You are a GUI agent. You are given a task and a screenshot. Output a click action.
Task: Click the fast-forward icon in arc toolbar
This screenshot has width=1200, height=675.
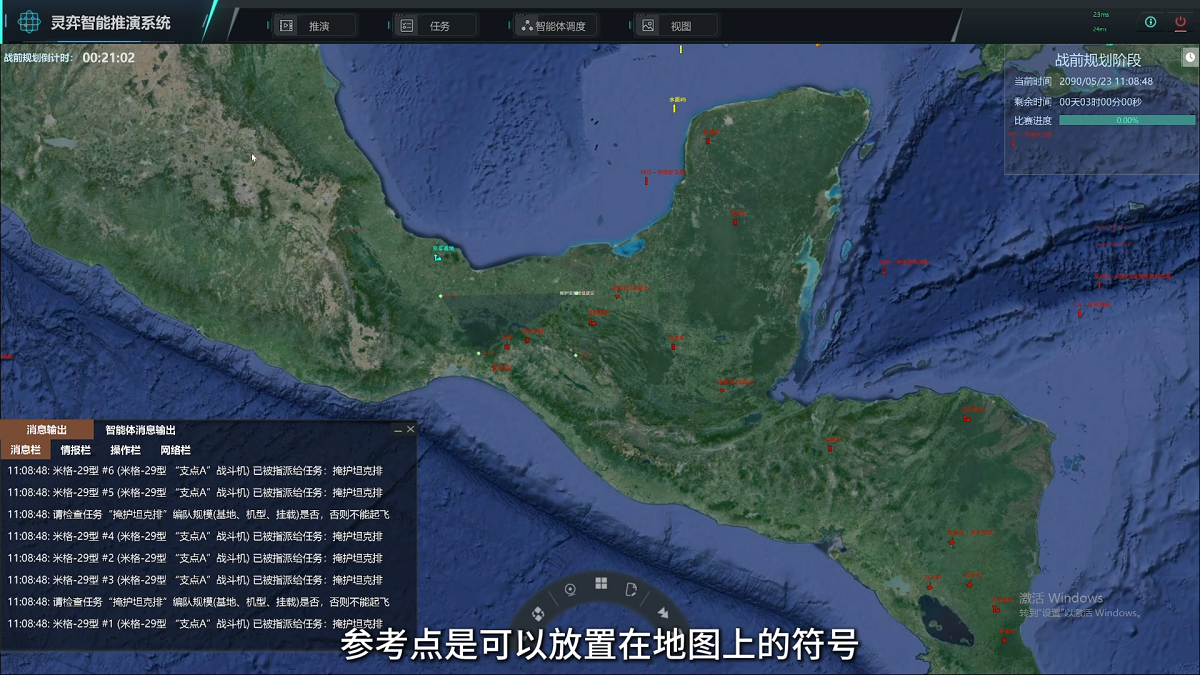(x=661, y=611)
